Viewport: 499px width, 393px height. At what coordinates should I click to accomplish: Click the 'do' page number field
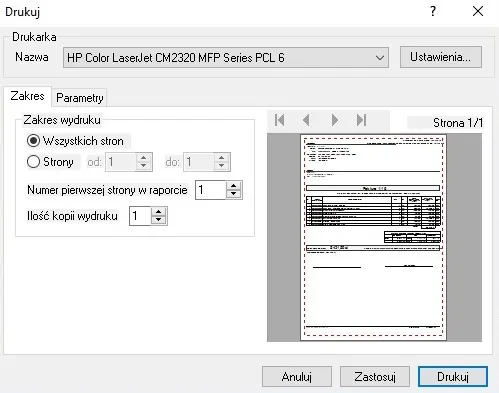pos(199,162)
